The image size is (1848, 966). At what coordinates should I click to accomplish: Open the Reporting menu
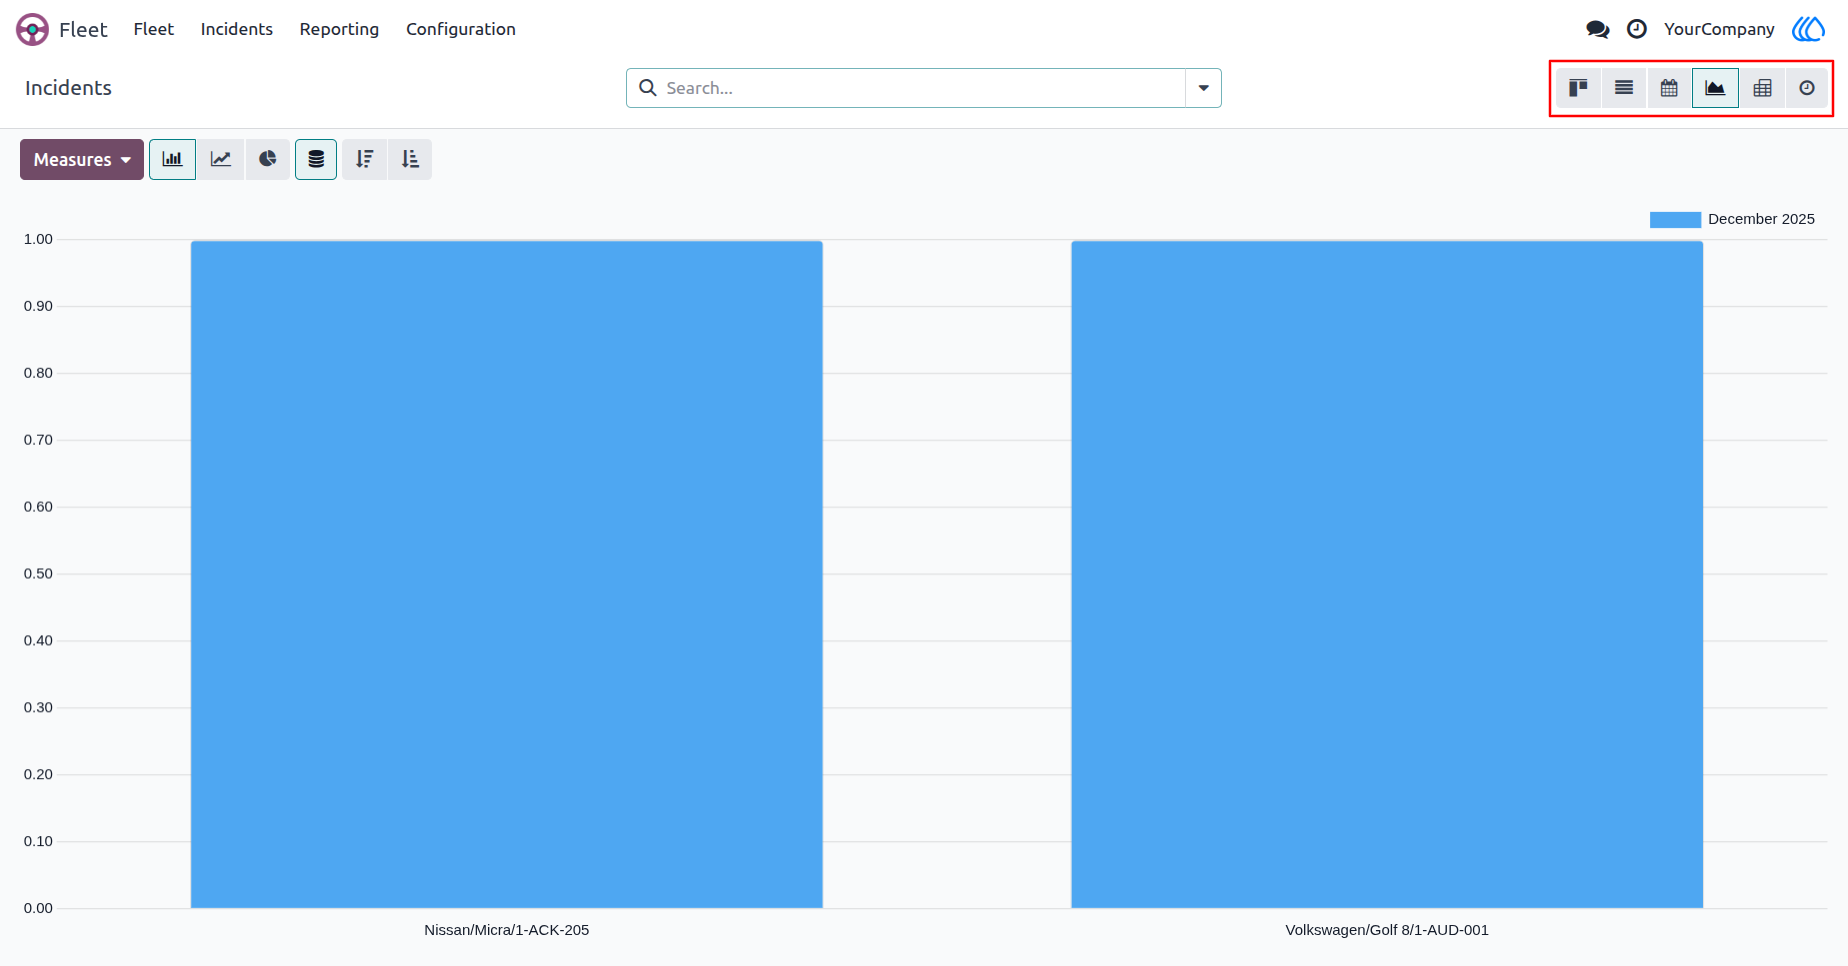(x=339, y=29)
